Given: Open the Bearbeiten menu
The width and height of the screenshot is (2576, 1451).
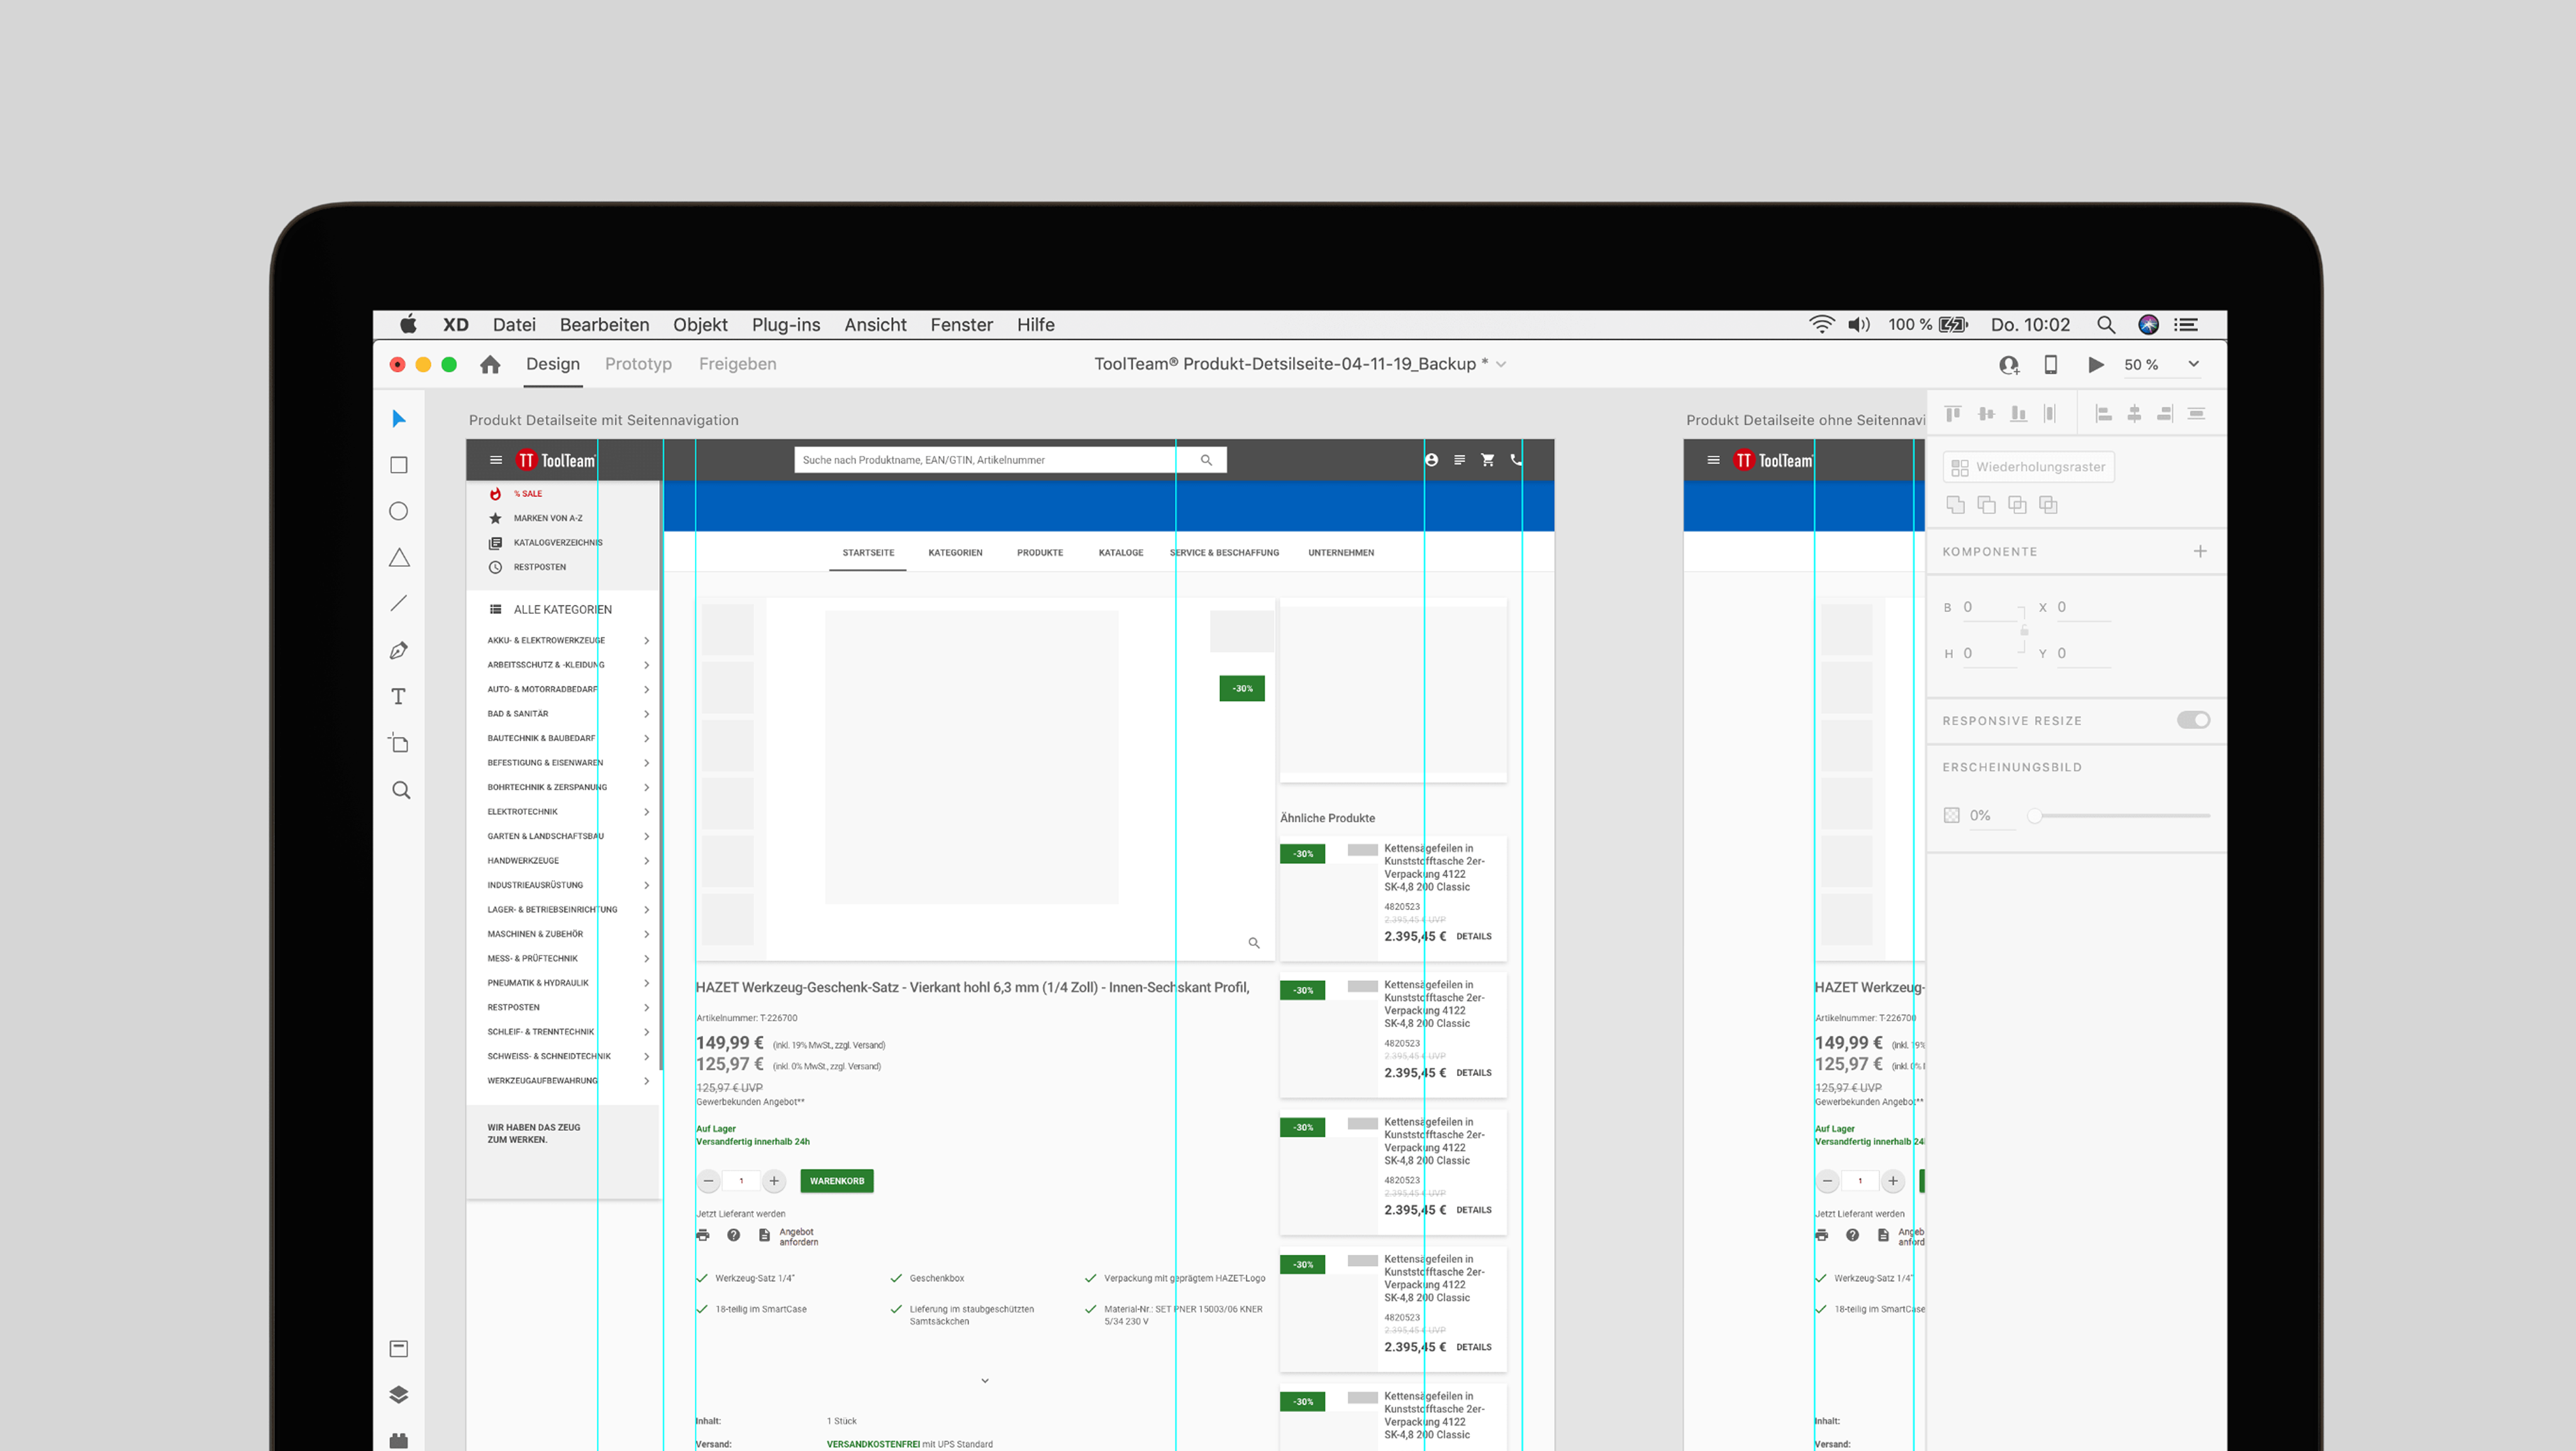Looking at the screenshot, I should click(x=604, y=325).
